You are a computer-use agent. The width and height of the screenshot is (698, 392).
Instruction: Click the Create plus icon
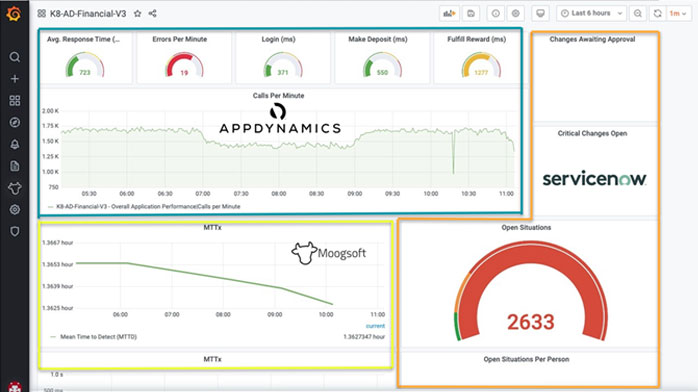(15, 79)
